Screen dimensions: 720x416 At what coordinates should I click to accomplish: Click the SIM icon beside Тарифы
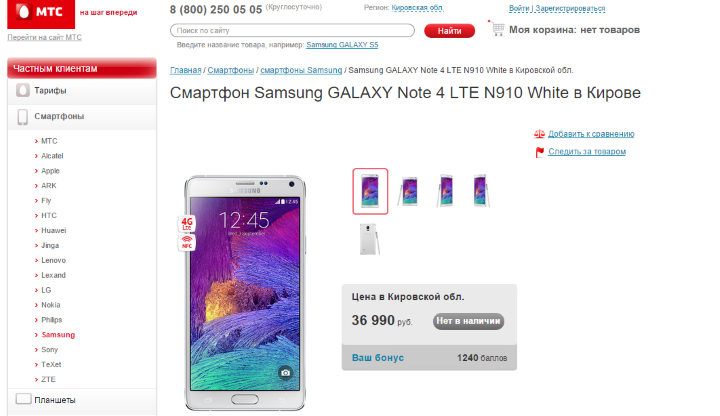[23, 90]
